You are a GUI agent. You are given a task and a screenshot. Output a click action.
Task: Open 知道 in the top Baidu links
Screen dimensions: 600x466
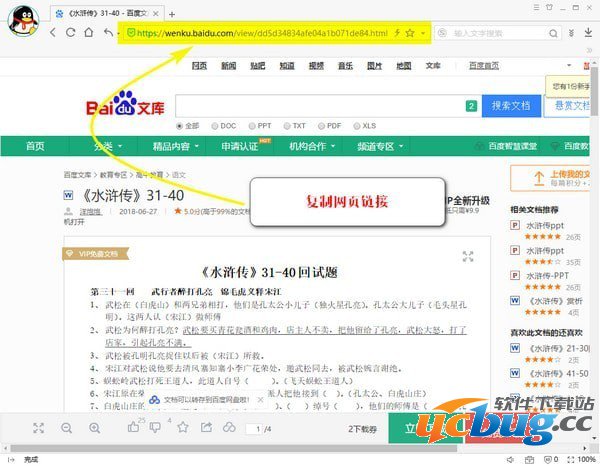pyautogui.click(x=287, y=66)
